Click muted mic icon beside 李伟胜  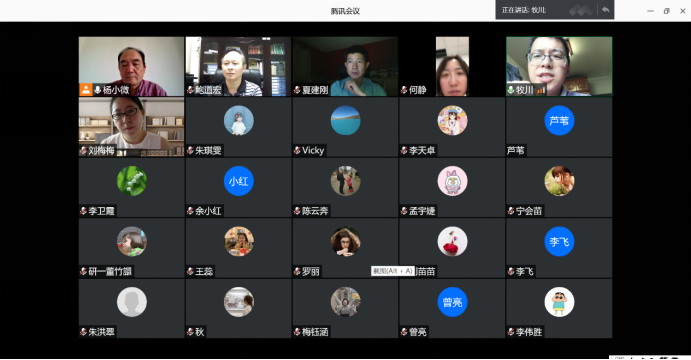tap(511, 331)
